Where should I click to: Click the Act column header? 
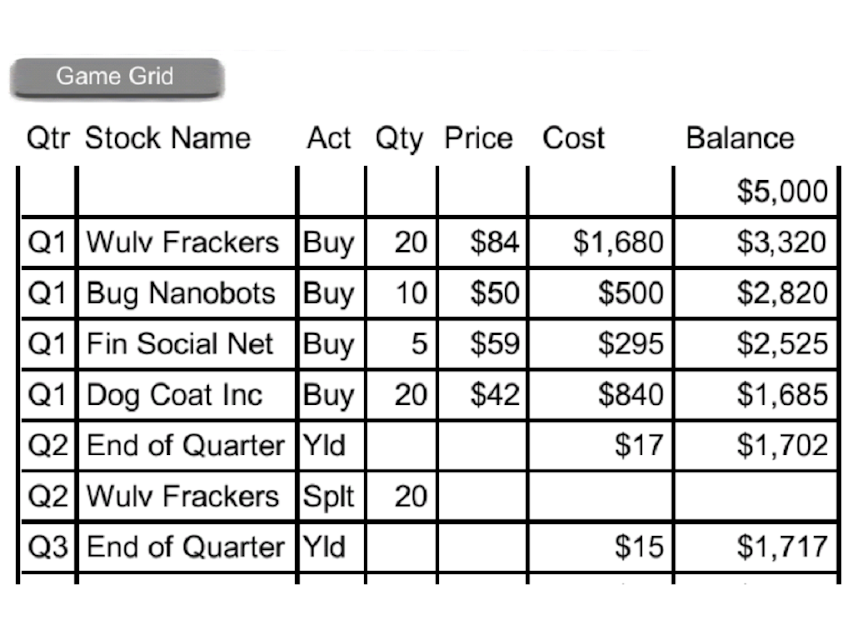pos(329,138)
